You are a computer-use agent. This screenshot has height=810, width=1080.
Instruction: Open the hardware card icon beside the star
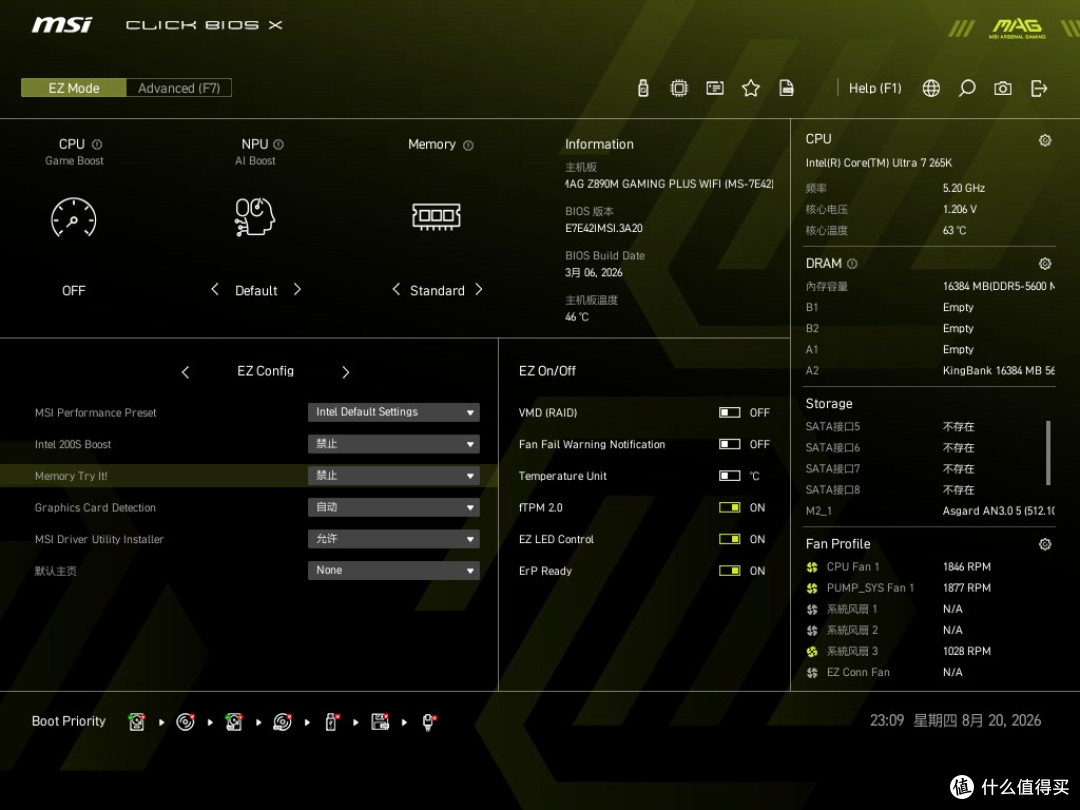[715, 88]
